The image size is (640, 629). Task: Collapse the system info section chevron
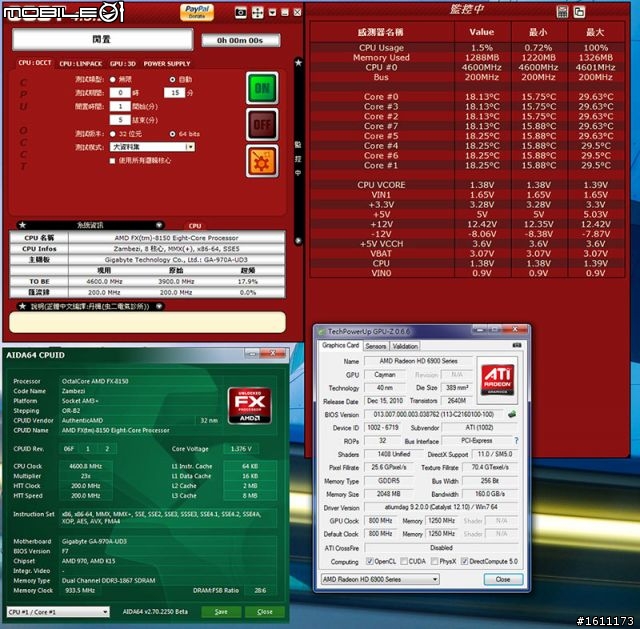[x=159, y=225]
